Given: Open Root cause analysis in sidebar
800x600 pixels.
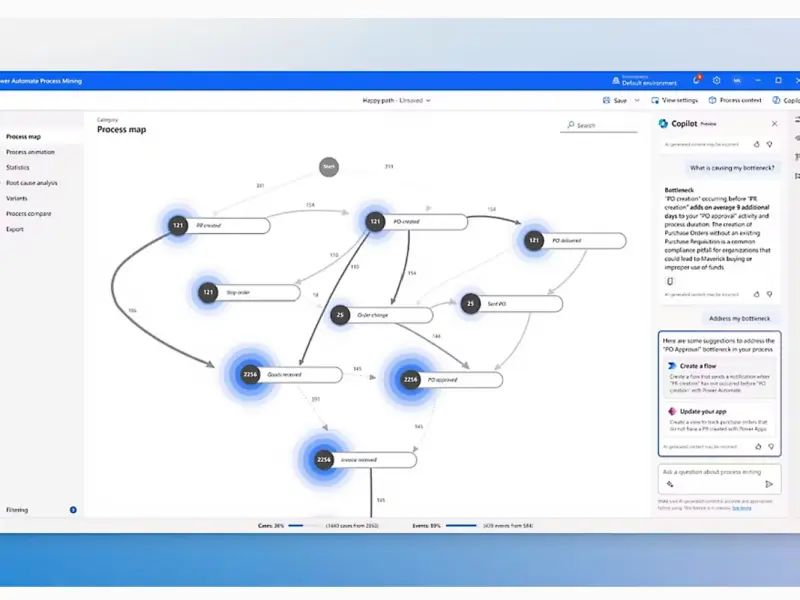Looking at the screenshot, I should 32,183.
